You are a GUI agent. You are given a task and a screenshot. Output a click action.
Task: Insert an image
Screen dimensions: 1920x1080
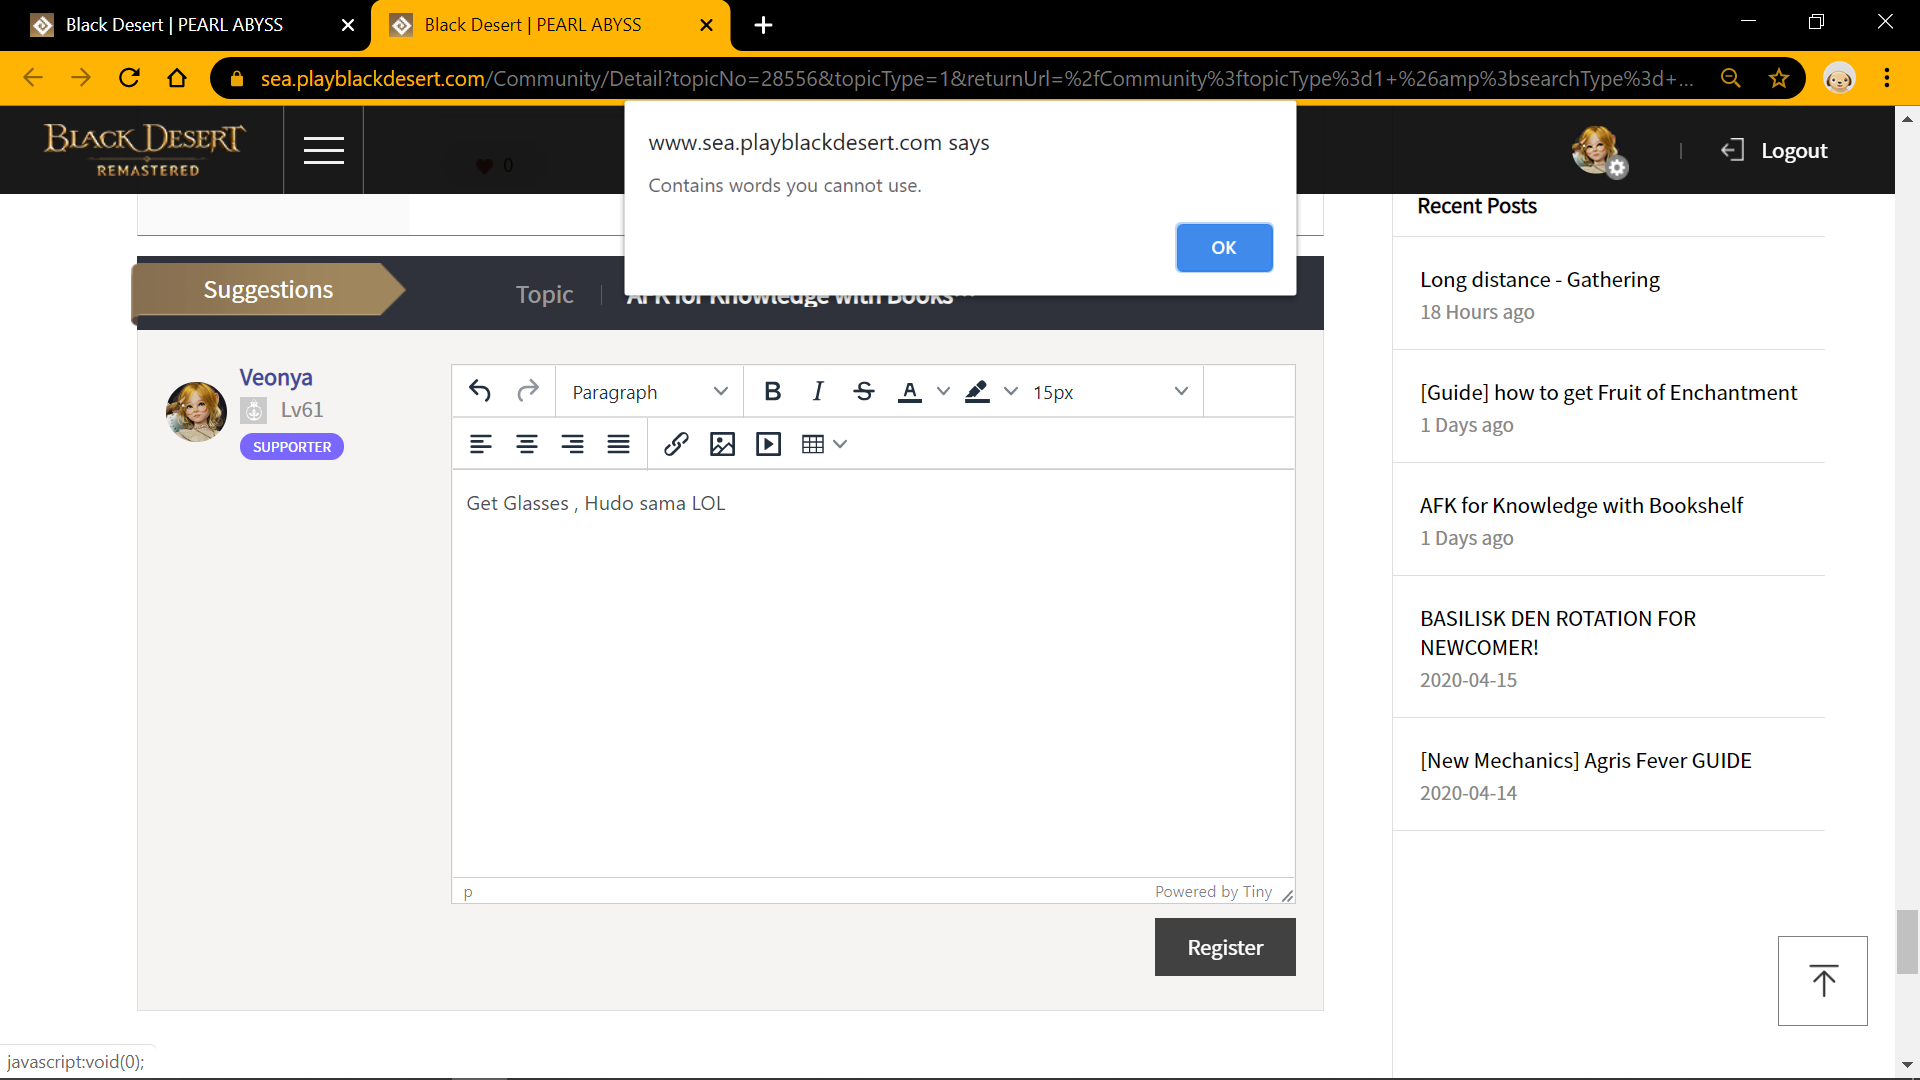pos(722,444)
